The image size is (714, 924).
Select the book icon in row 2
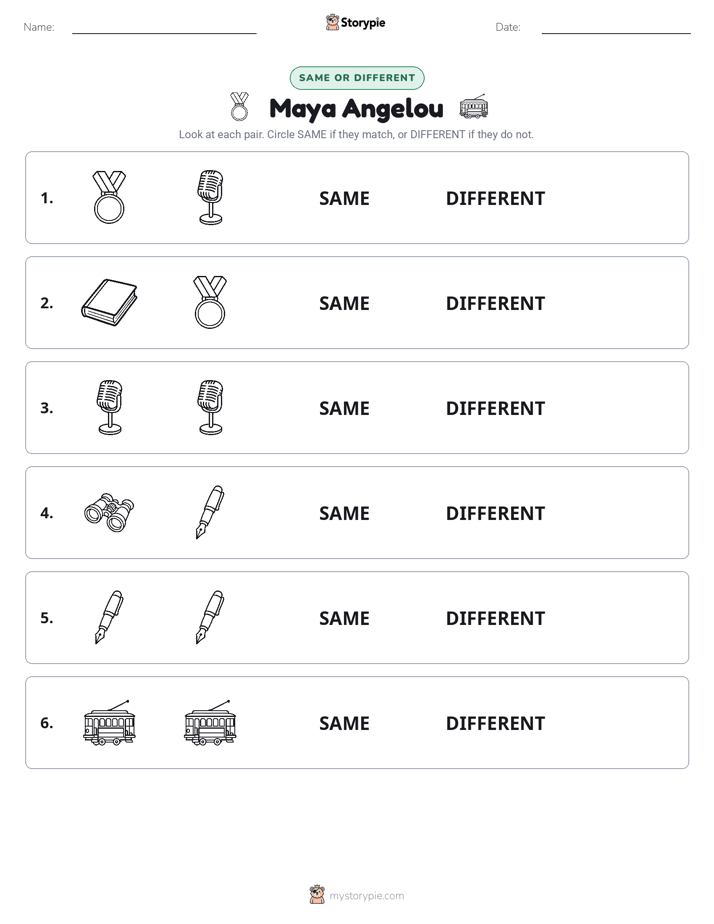pos(110,302)
